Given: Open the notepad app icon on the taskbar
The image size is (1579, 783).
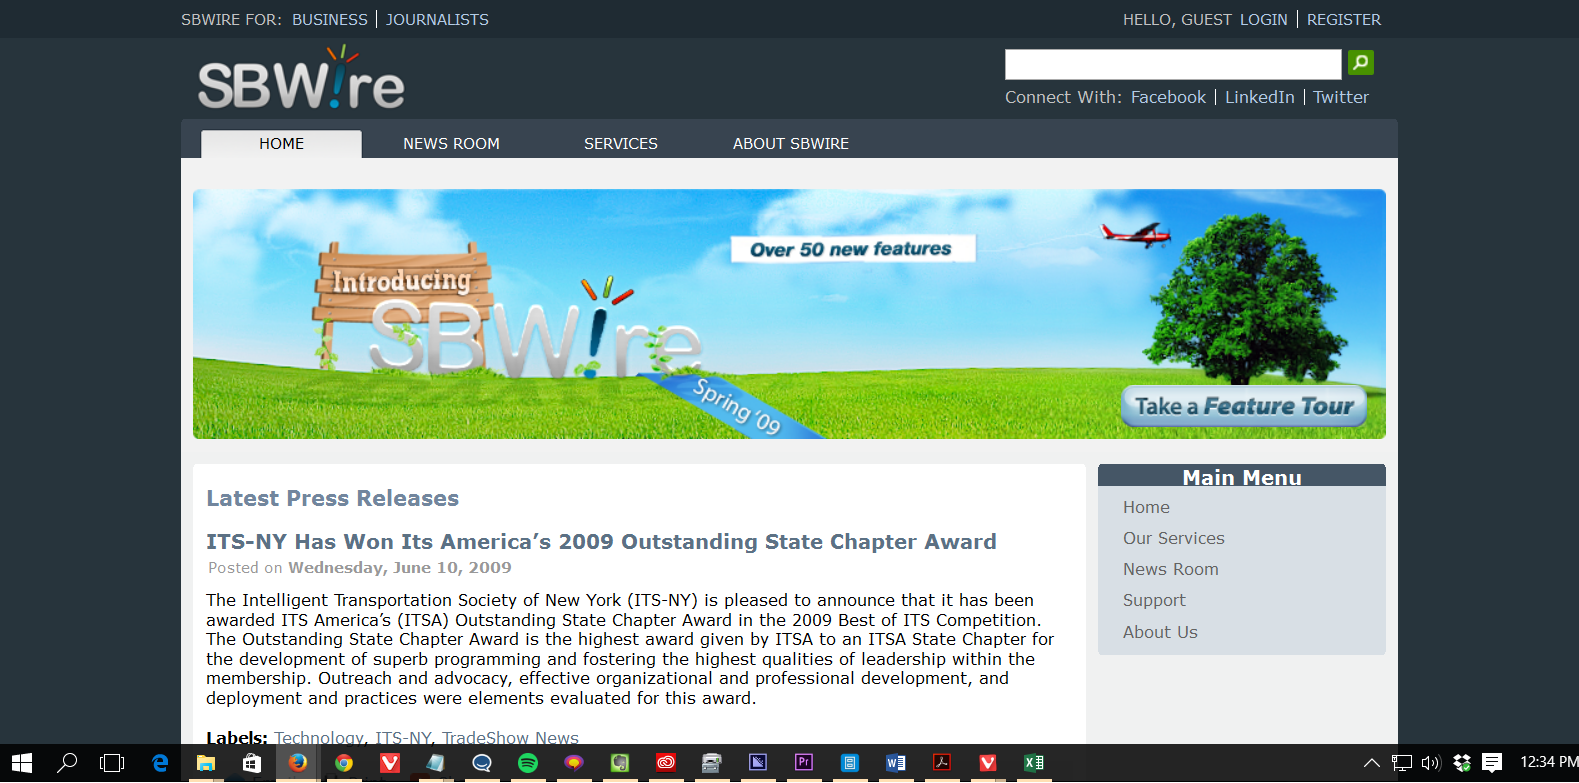Looking at the screenshot, I should (x=436, y=763).
